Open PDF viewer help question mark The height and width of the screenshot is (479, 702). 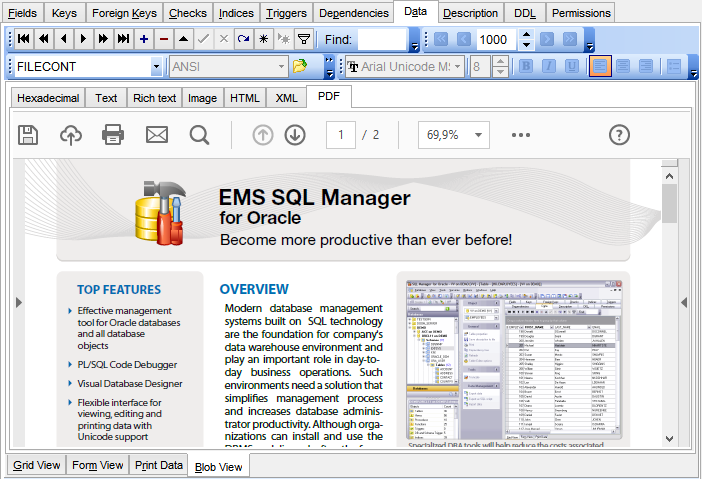point(620,135)
